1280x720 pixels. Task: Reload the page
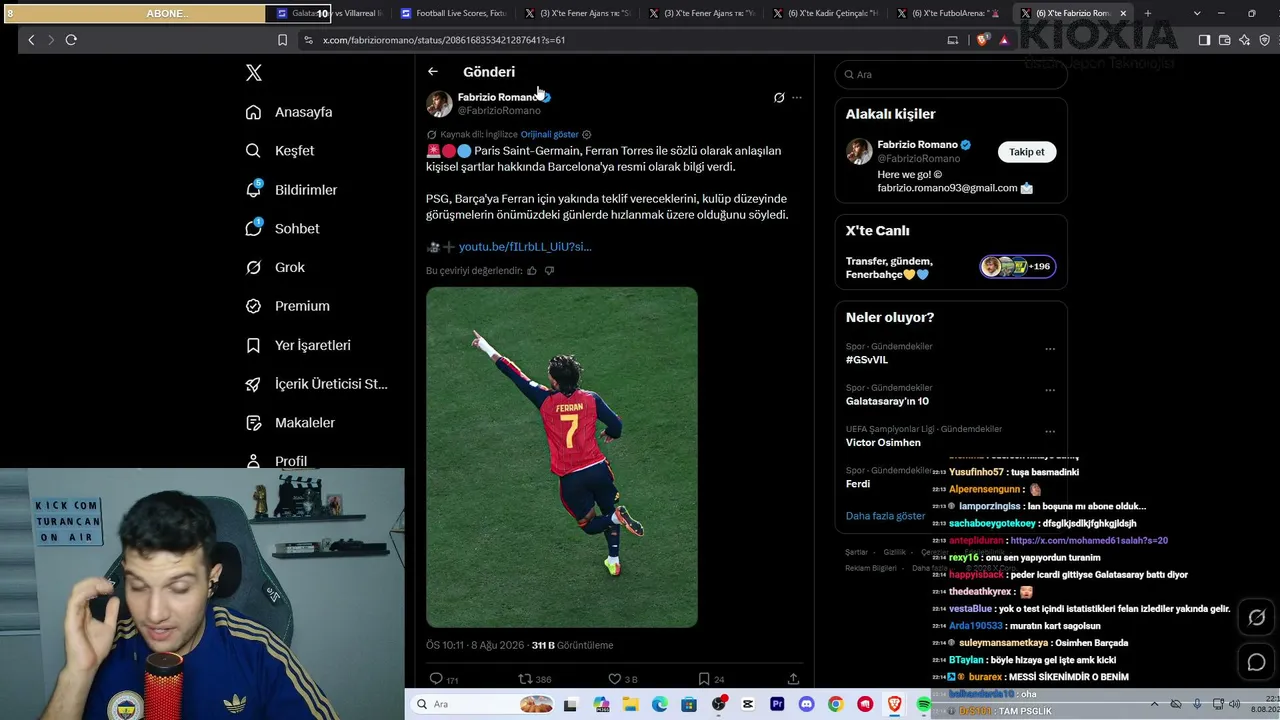pos(71,40)
